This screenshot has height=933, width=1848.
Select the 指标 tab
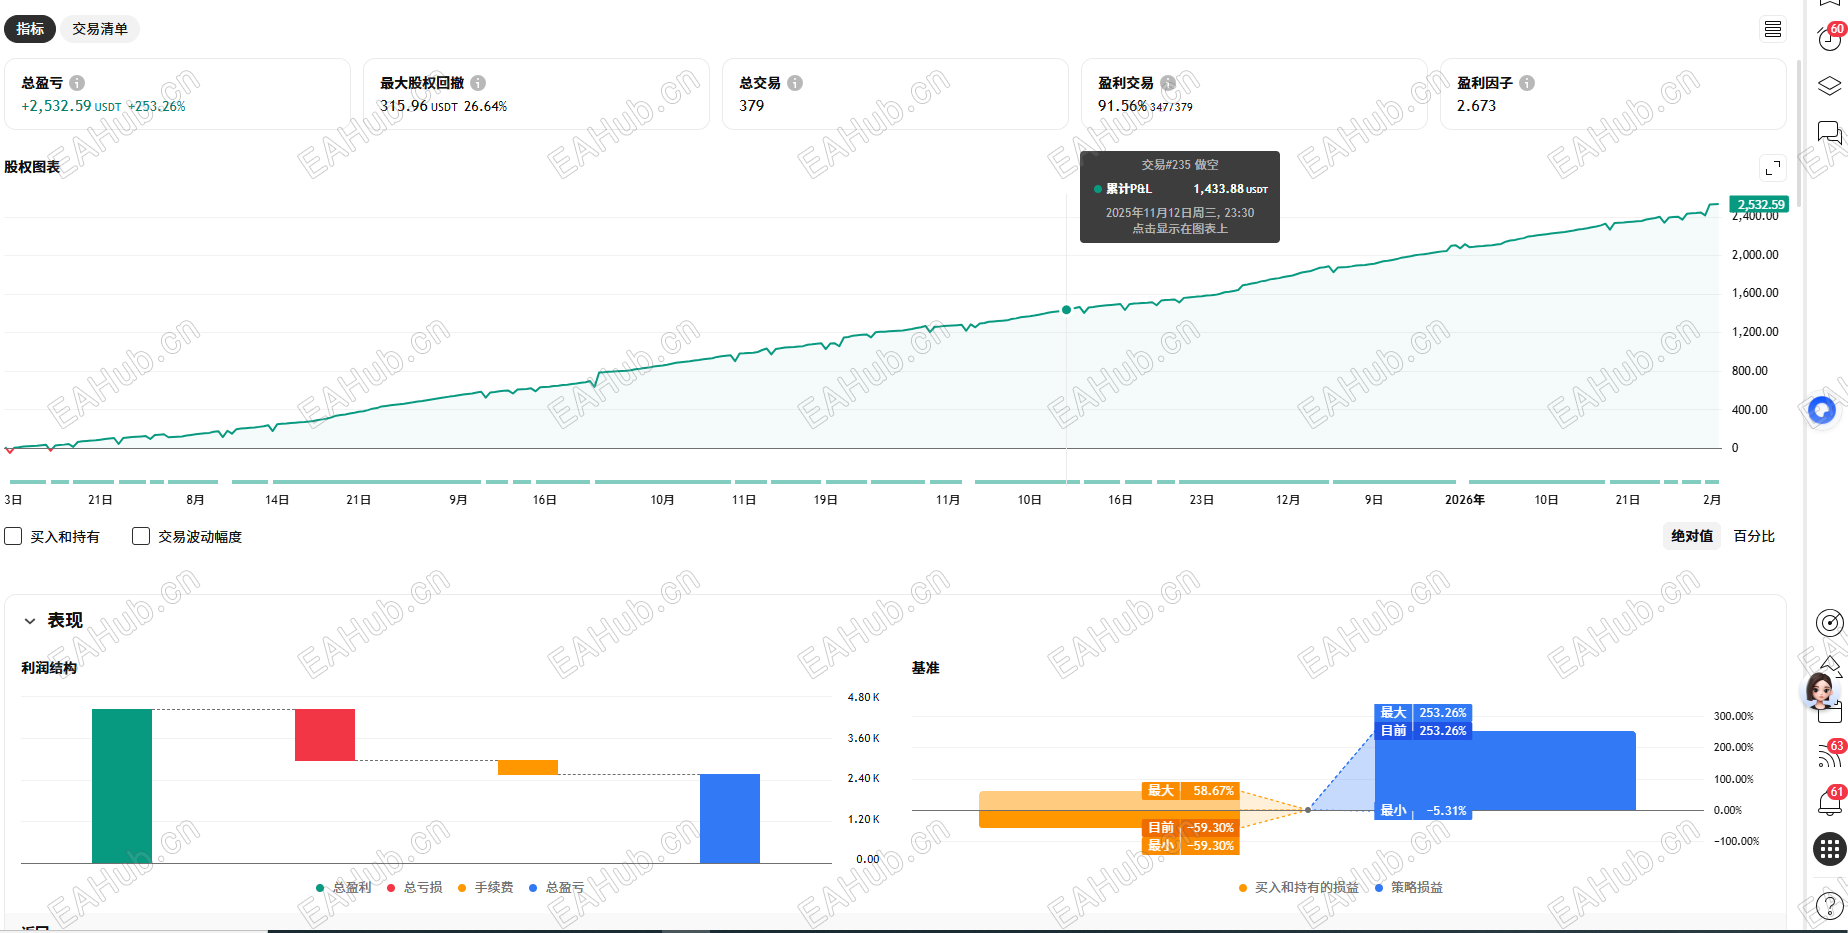coord(30,29)
